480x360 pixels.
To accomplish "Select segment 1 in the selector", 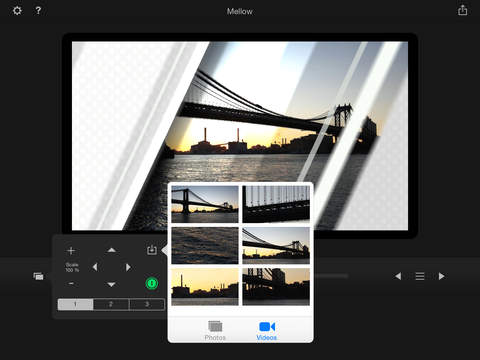I will pos(75,304).
